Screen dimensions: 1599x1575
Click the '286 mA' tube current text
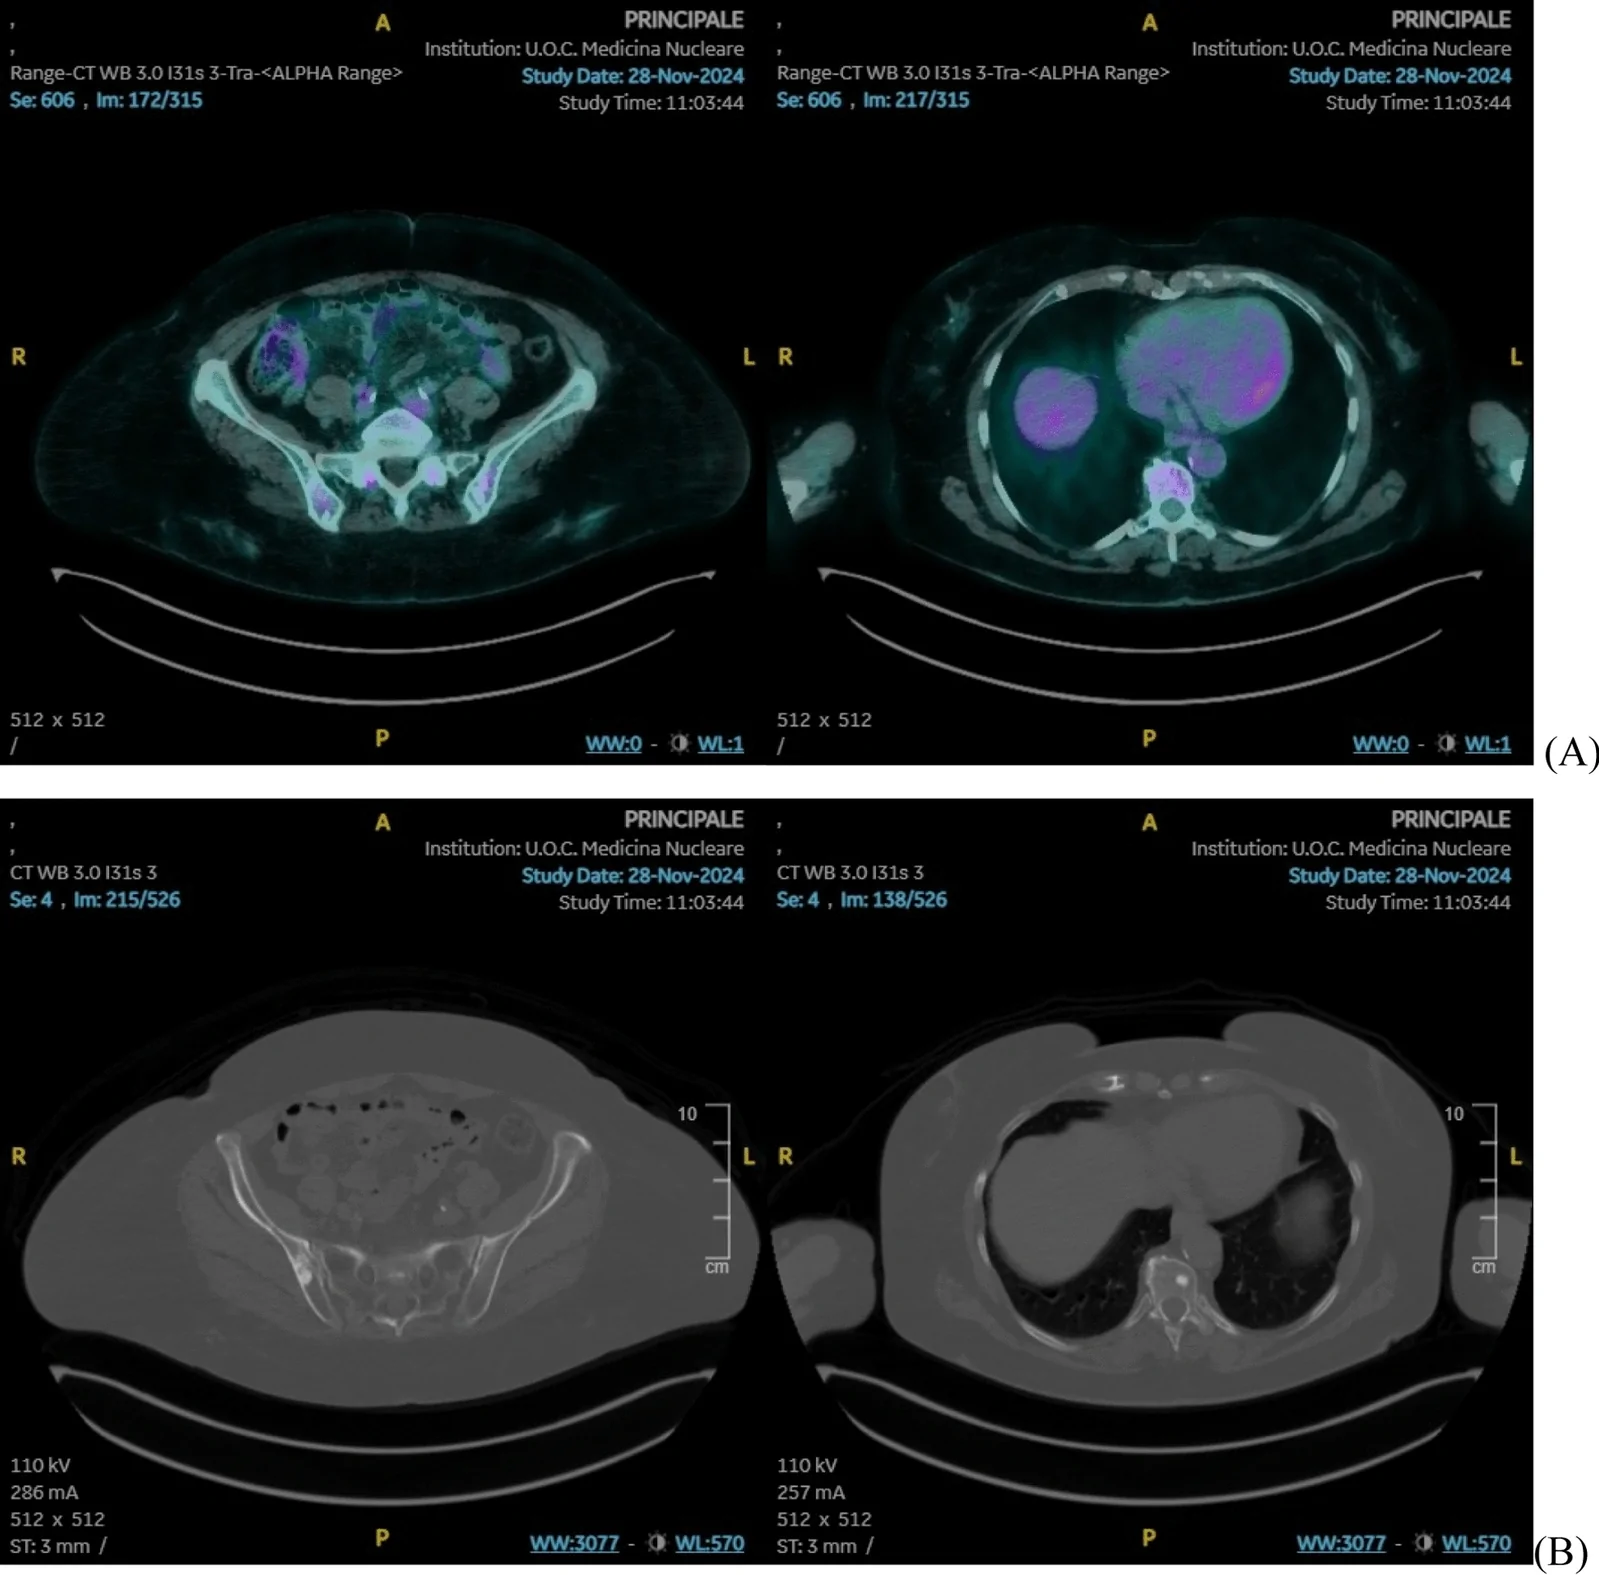44,1492
